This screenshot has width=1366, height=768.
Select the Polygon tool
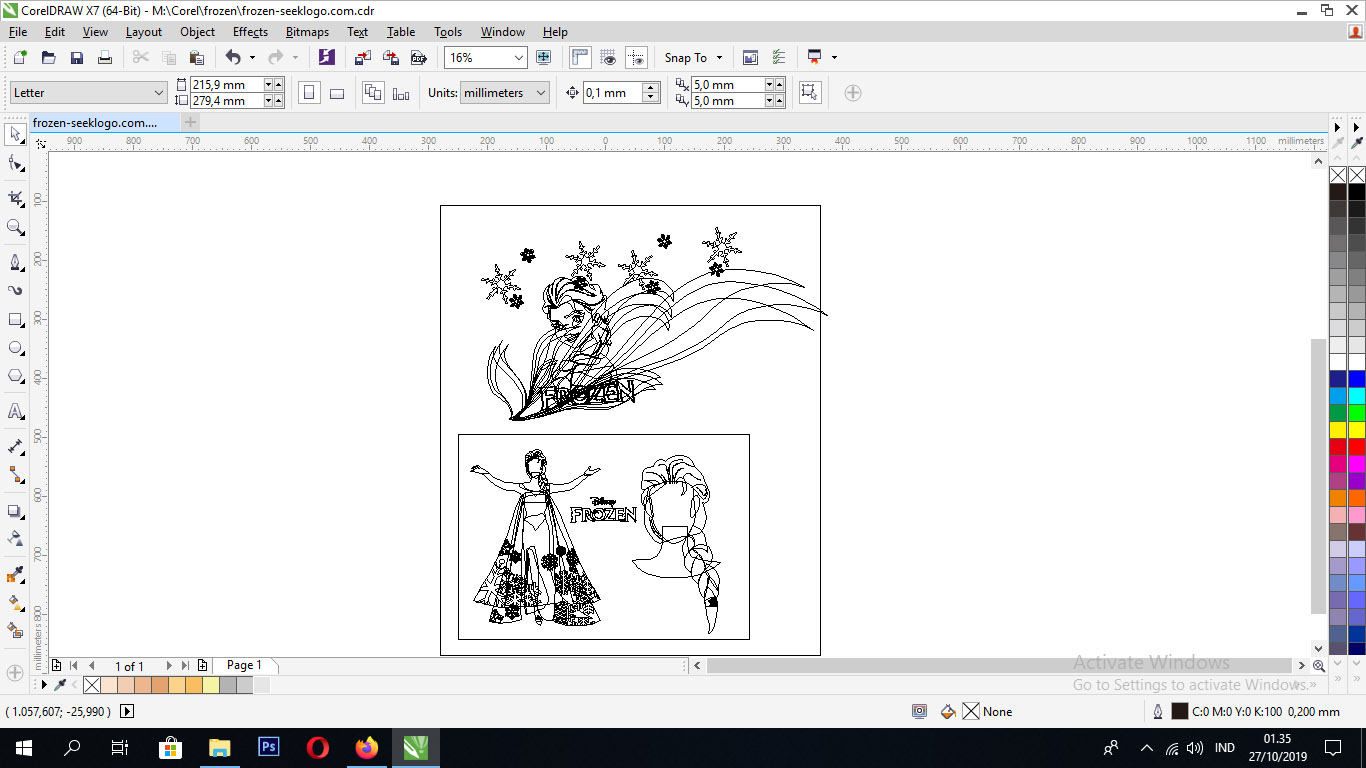tap(16, 376)
